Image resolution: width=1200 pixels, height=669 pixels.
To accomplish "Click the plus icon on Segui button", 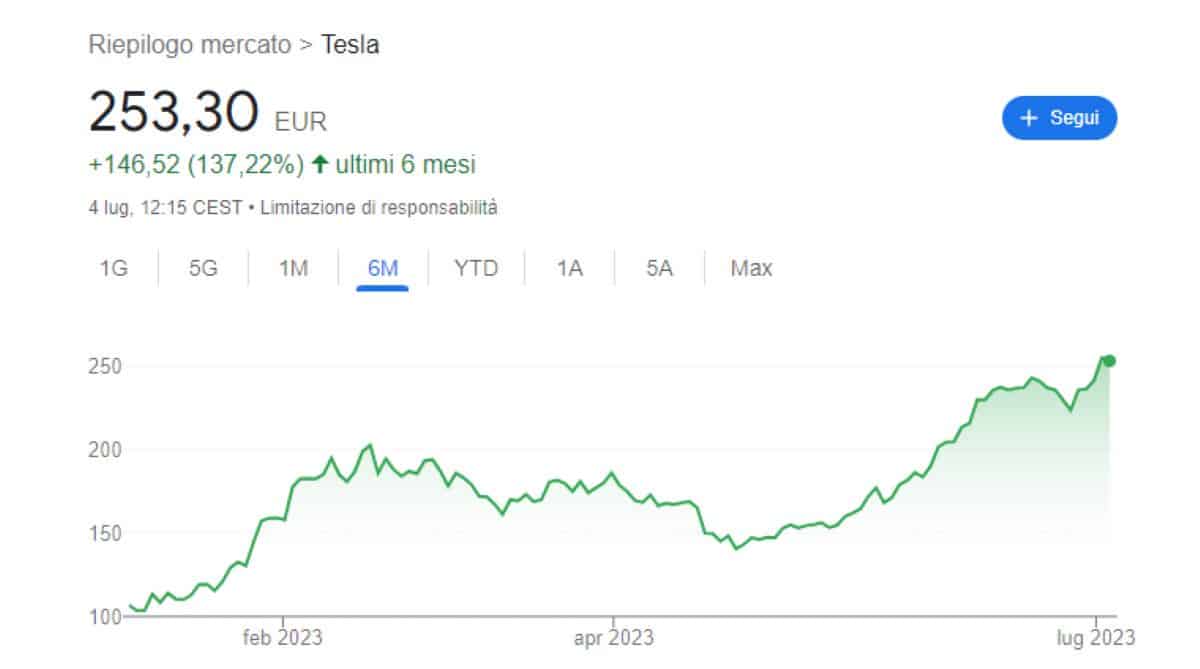I will [x=1029, y=118].
